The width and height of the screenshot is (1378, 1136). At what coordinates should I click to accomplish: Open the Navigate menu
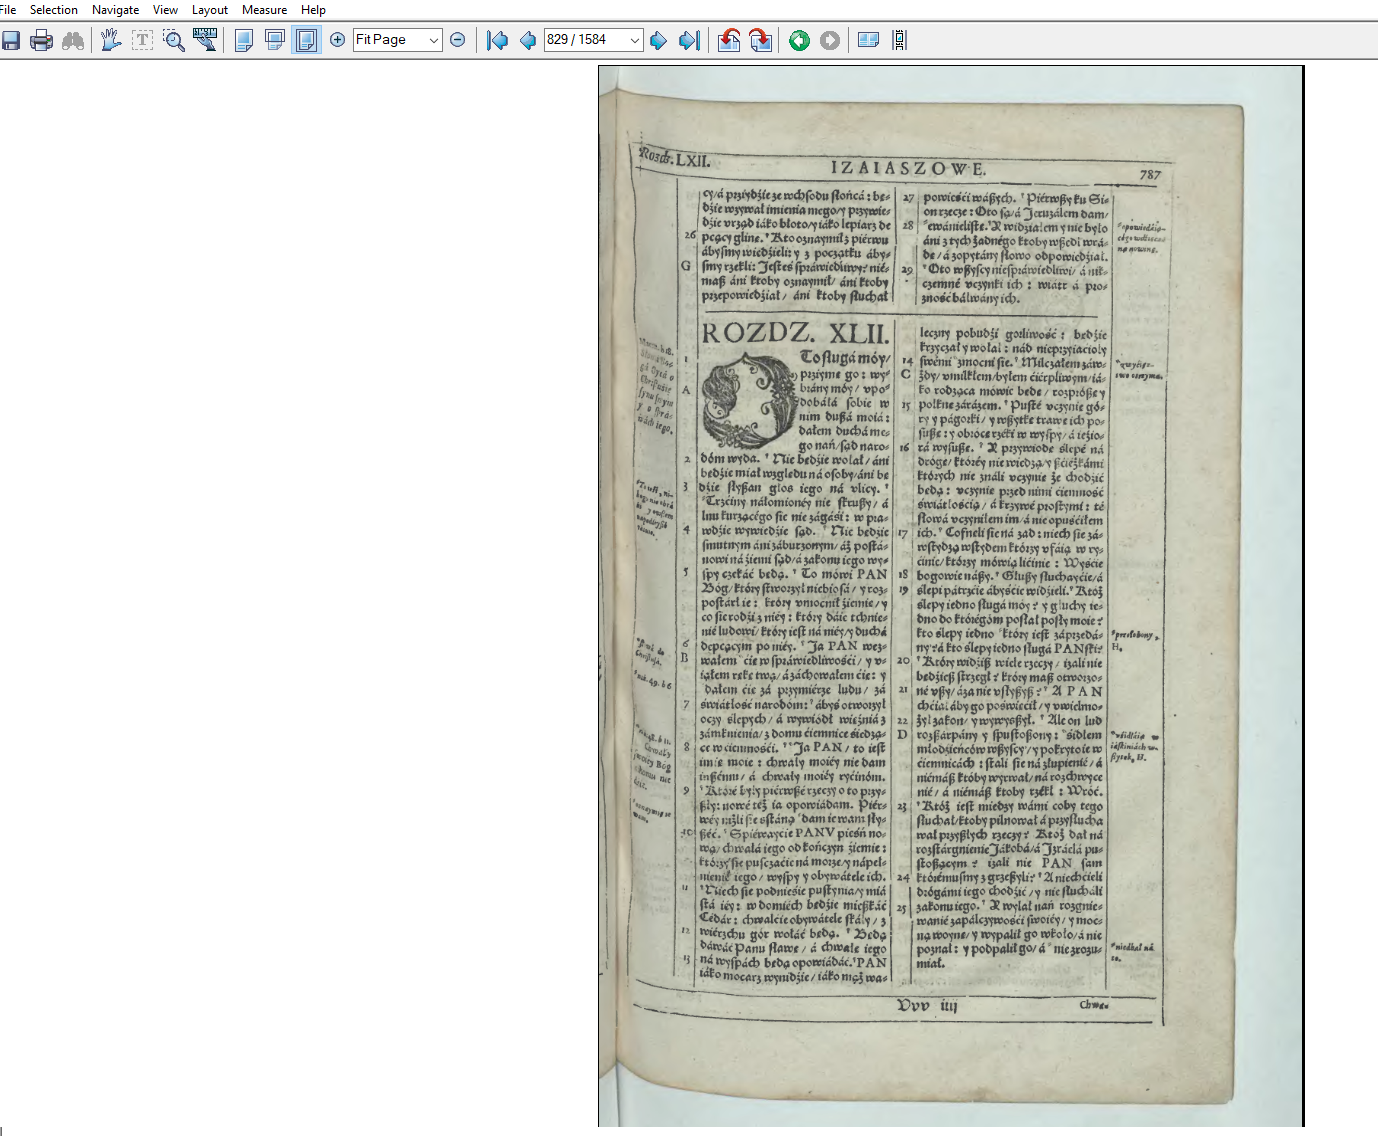[x=115, y=10]
